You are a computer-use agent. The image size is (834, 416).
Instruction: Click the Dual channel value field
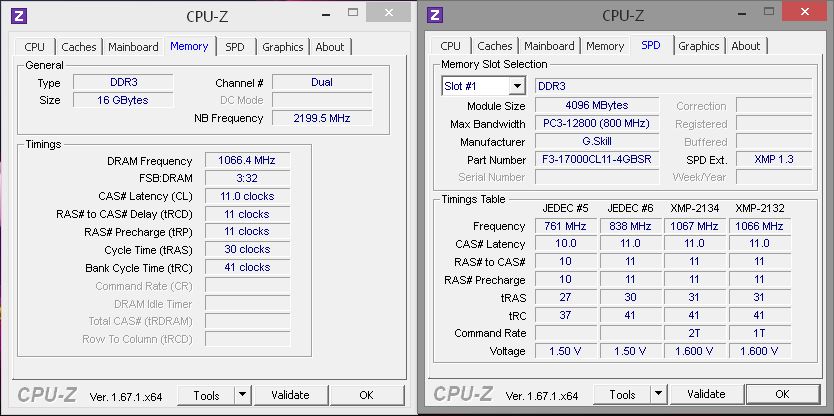322,82
